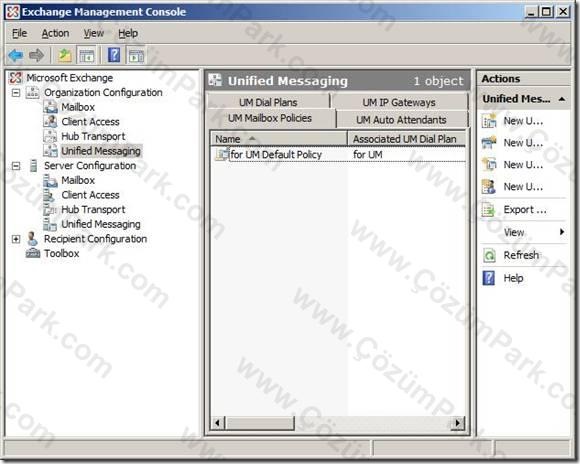Click the policy icon beside for UM Default Policy

[222, 154]
